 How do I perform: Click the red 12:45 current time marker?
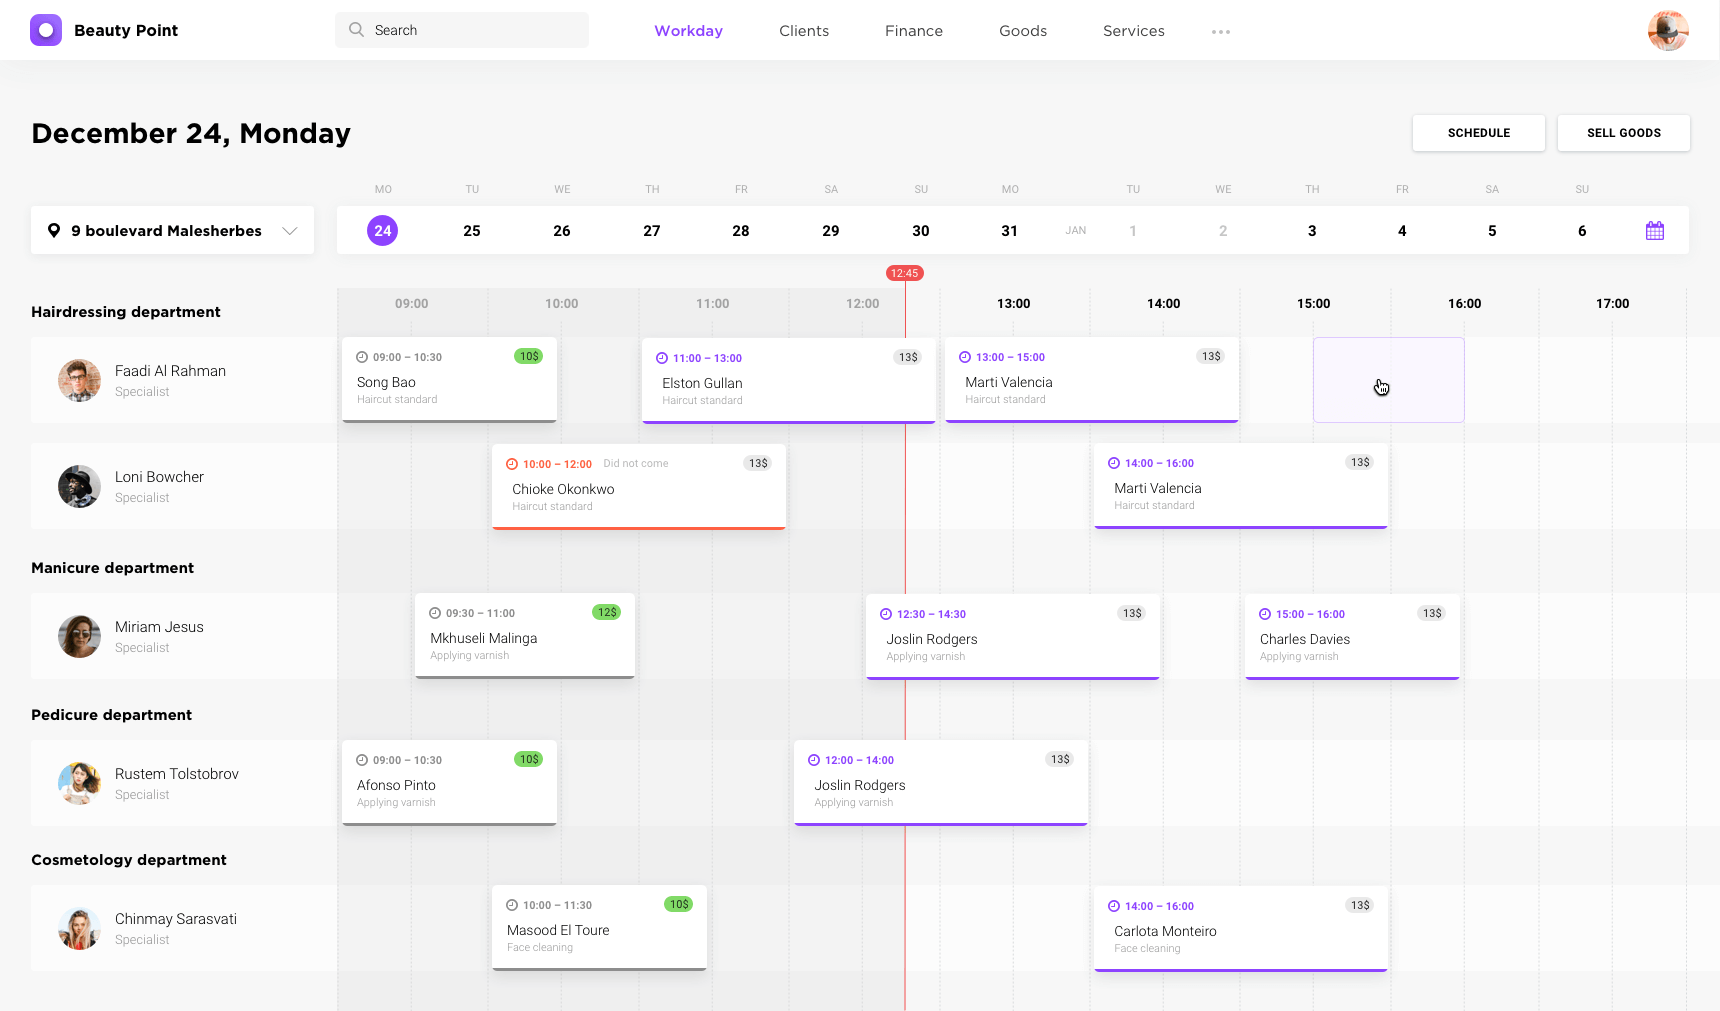pos(905,272)
